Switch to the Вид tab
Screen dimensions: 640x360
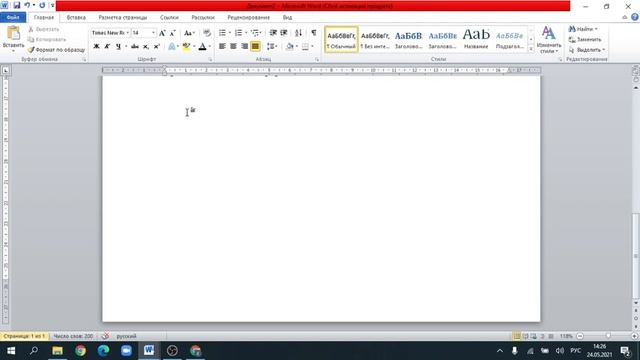287,18
